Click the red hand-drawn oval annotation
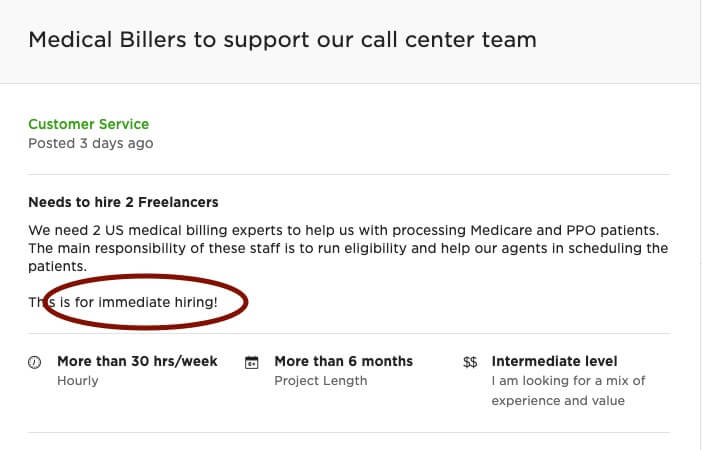 [x=146, y=302]
